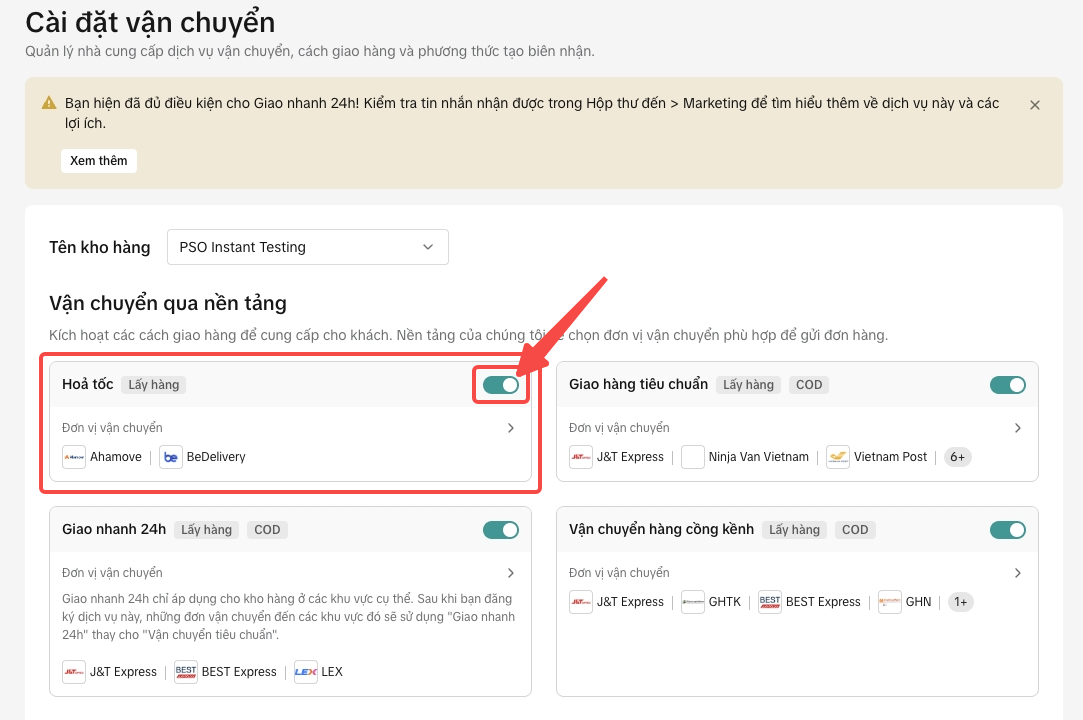The width and height of the screenshot is (1083, 720).
Task: Turn off Giao hàng tiêu chuẩn toggle
Action: pyautogui.click(x=1008, y=385)
